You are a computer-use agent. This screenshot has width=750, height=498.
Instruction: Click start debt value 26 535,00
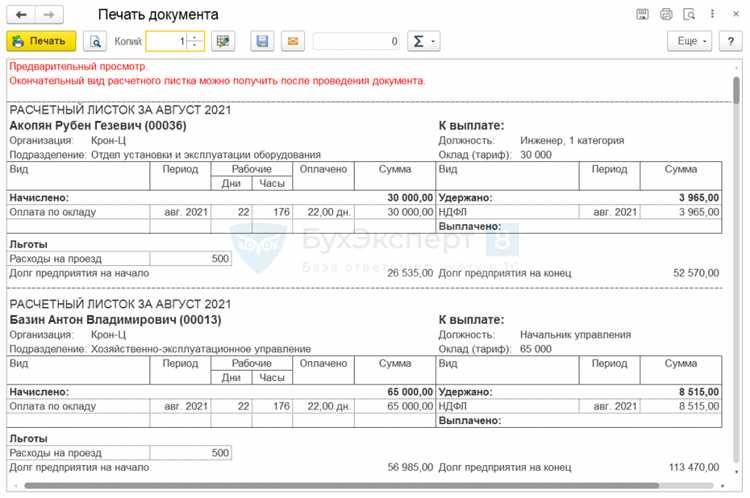point(410,273)
